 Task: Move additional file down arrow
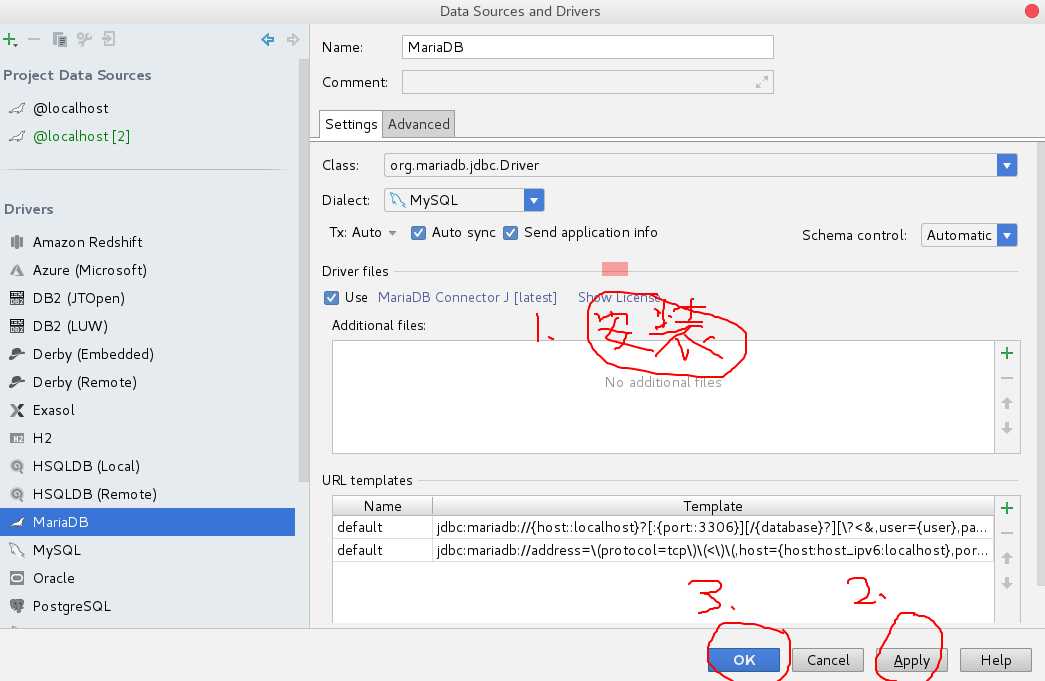coord(1007,428)
